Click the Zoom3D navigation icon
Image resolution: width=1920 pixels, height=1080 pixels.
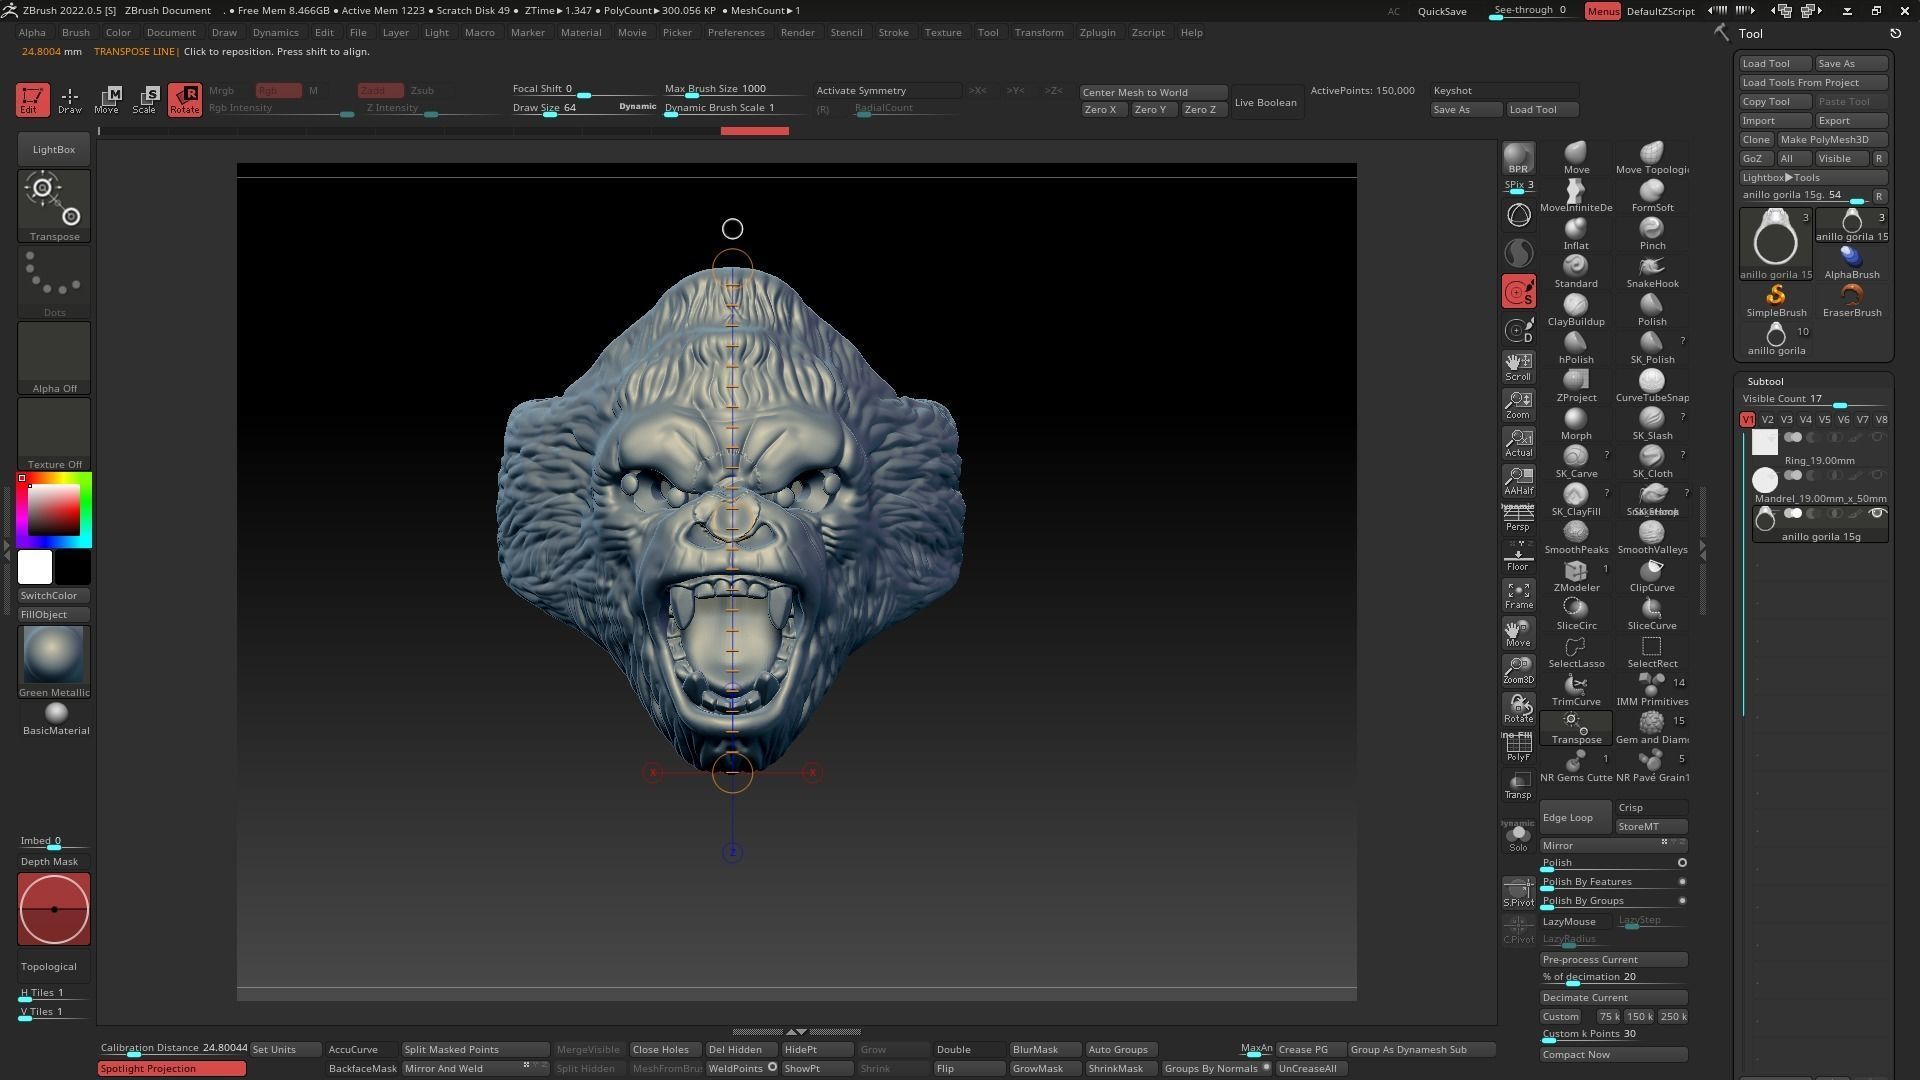coord(1518,670)
